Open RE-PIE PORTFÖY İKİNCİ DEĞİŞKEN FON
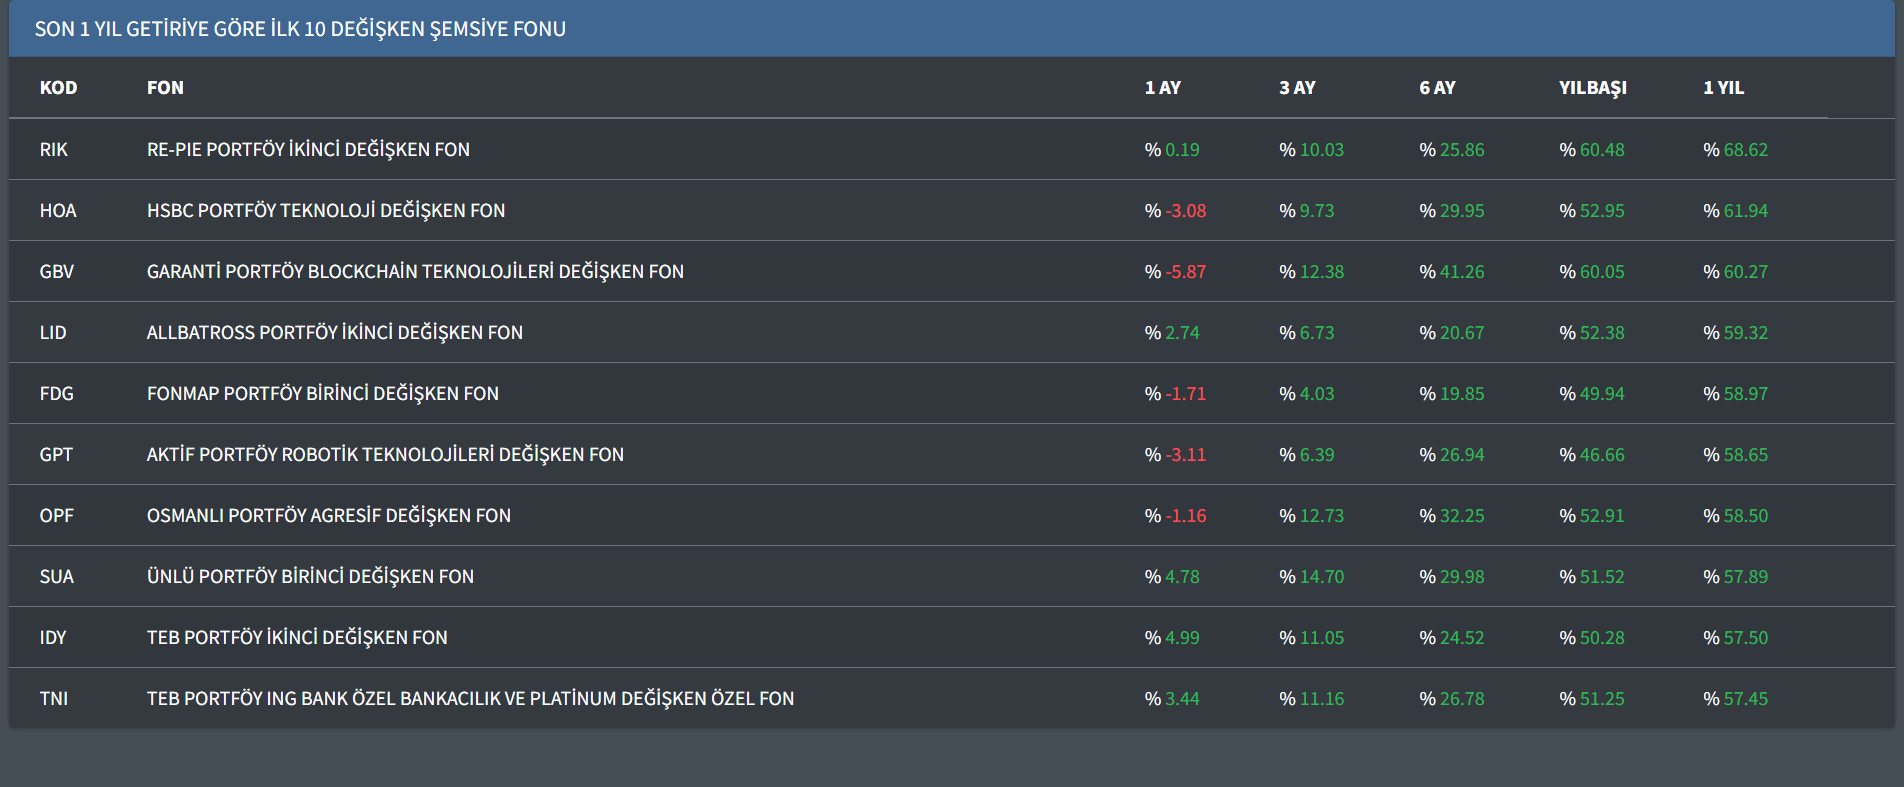 coord(308,150)
